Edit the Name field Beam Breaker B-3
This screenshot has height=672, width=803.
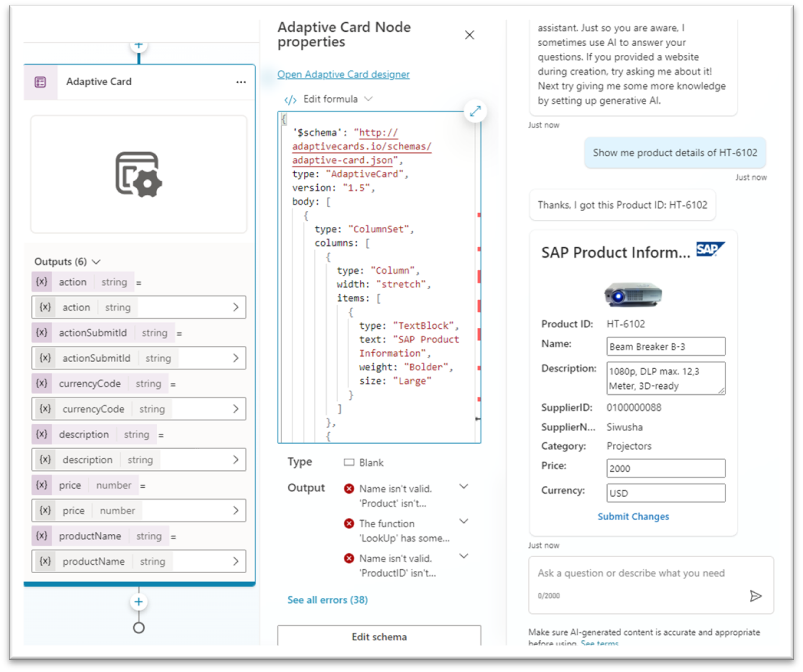pos(666,346)
